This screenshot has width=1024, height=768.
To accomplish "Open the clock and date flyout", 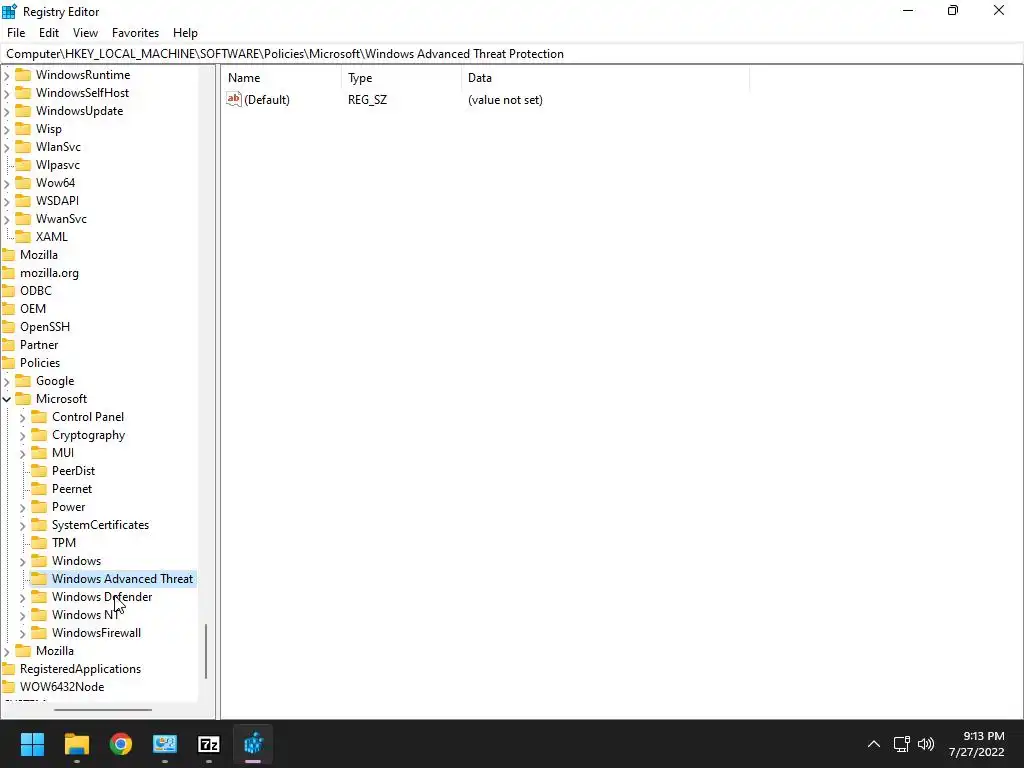I will [x=977, y=744].
